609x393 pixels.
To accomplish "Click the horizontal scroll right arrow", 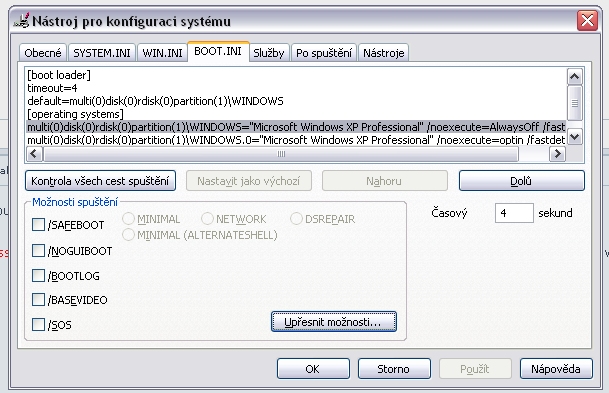I will pos(558,154).
